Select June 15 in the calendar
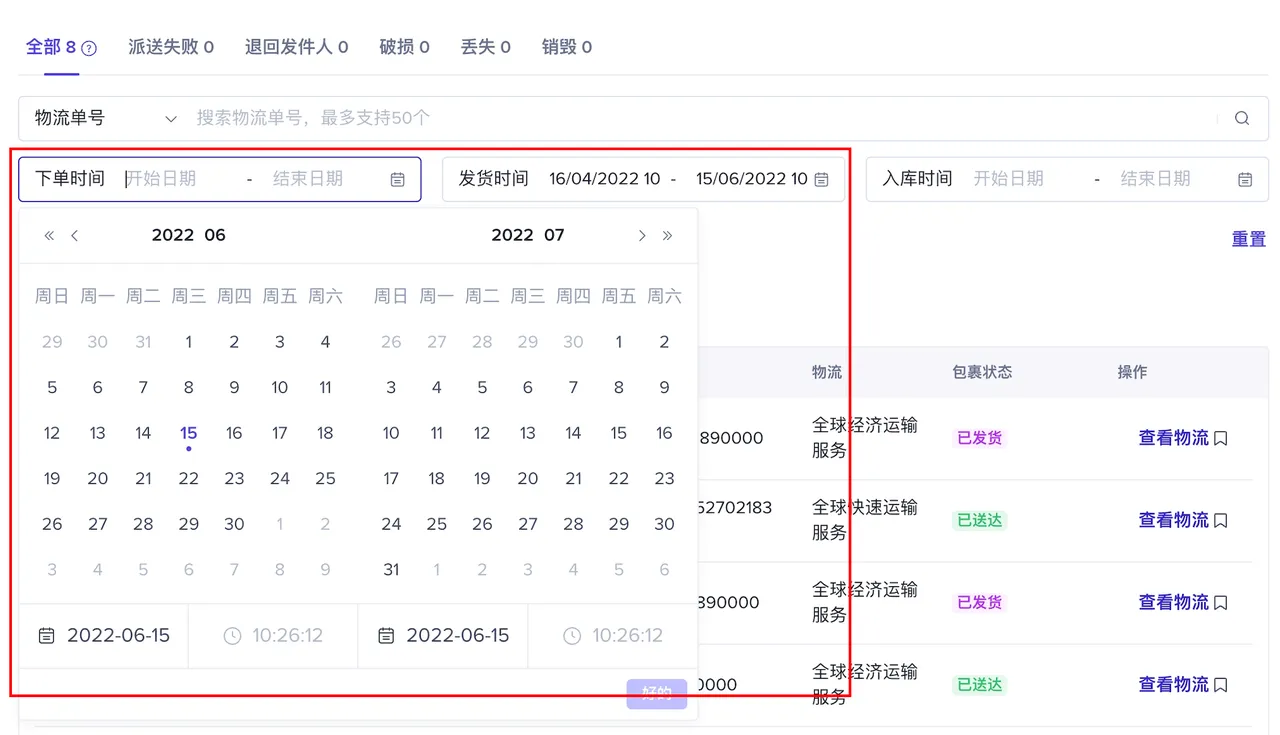The height and width of the screenshot is (735, 1280). point(188,432)
